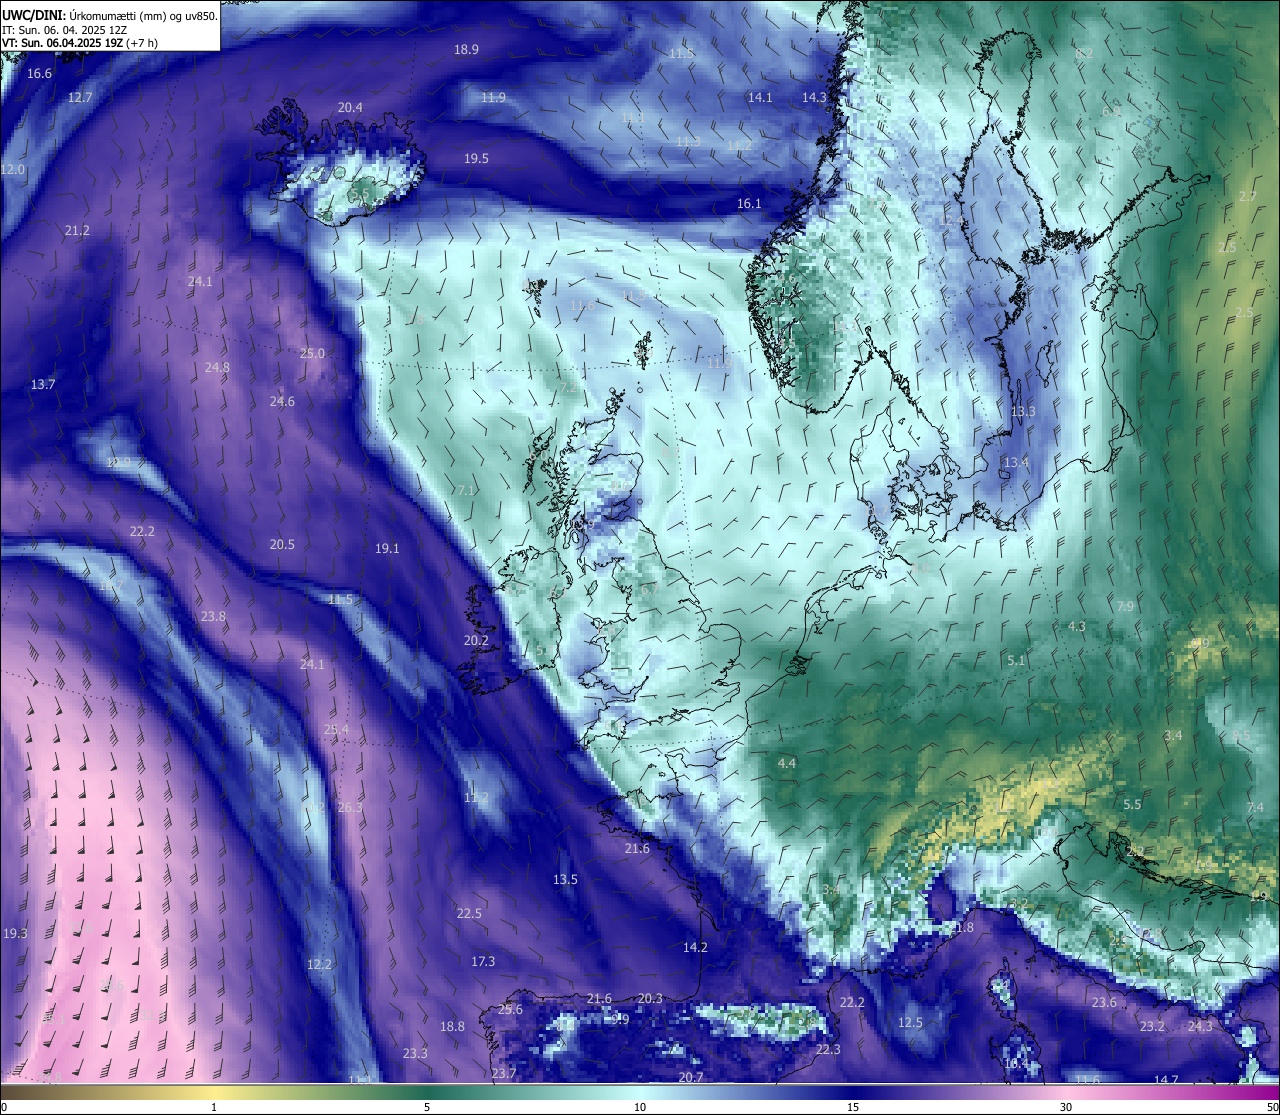1280x1115 pixels.
Task: Click the 13.4 value in the Baltic
Action: coord(1016,462)
